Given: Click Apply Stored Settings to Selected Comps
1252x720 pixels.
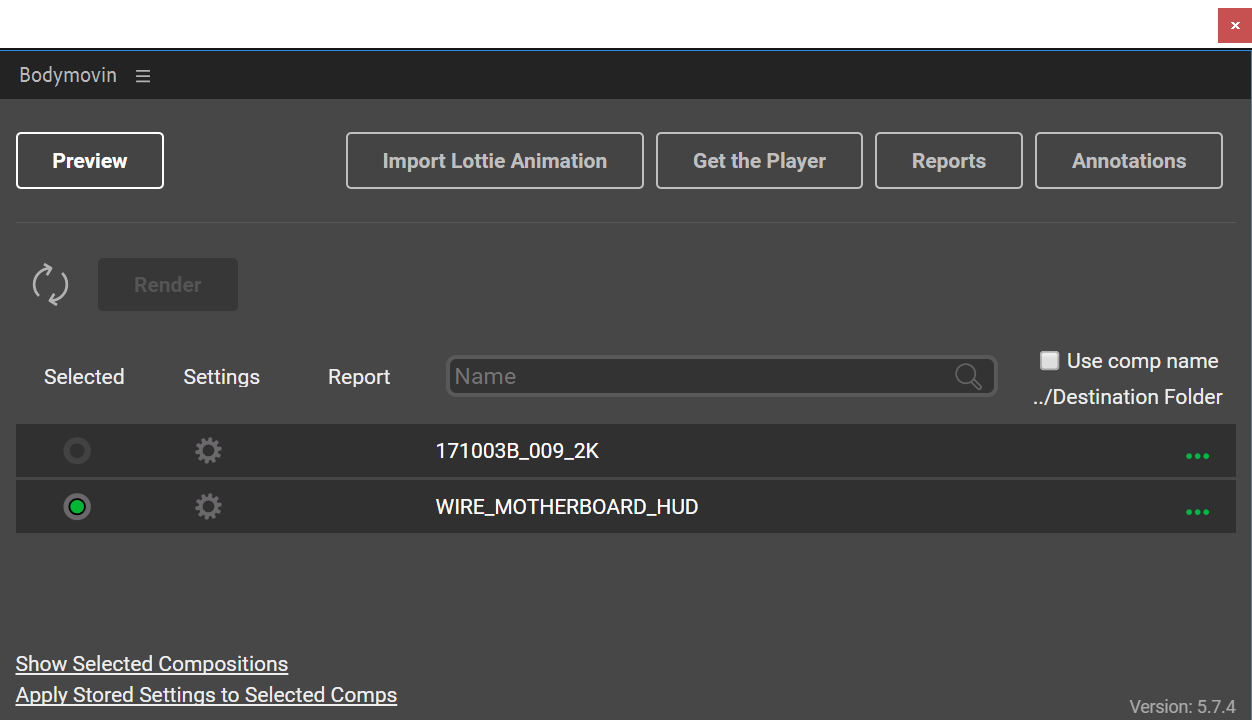Looking at the screenshot, I should pyautogui.click(x=206, y=695).
